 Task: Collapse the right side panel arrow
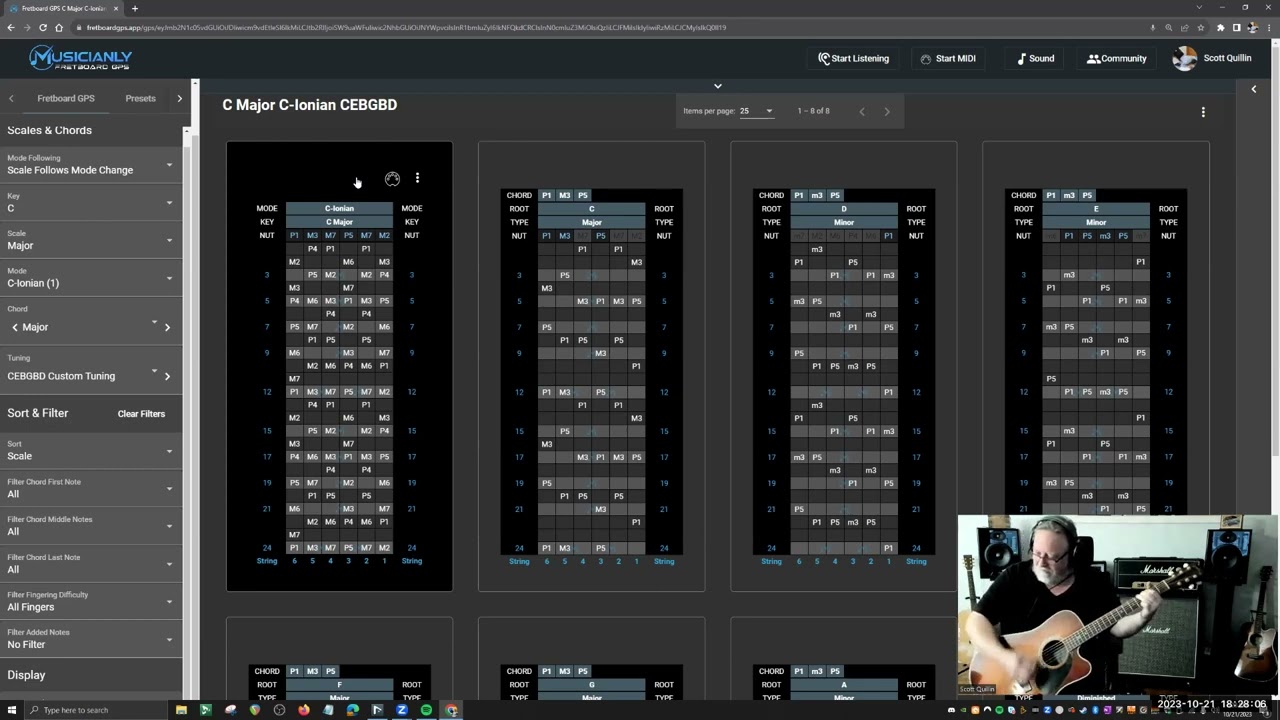[1254, 89]
